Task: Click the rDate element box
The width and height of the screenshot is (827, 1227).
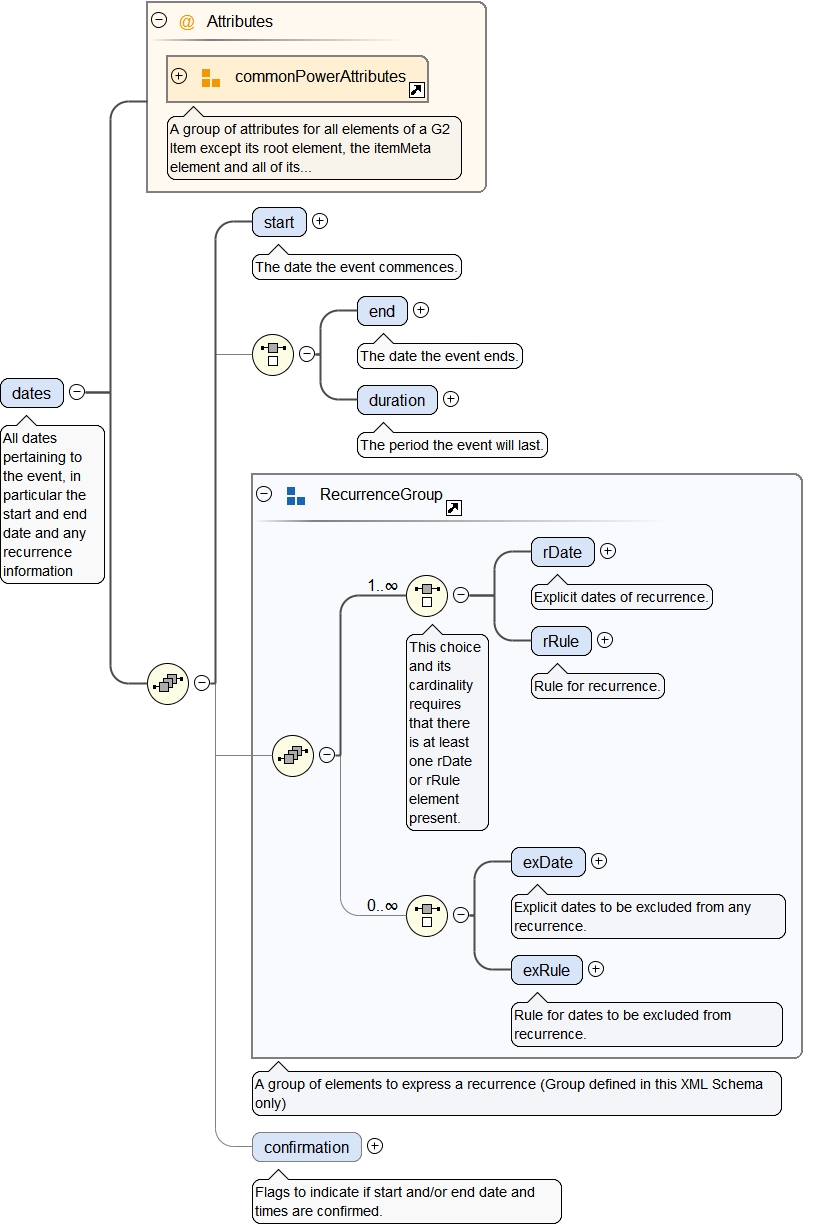Action: click(x=563, y=551)
